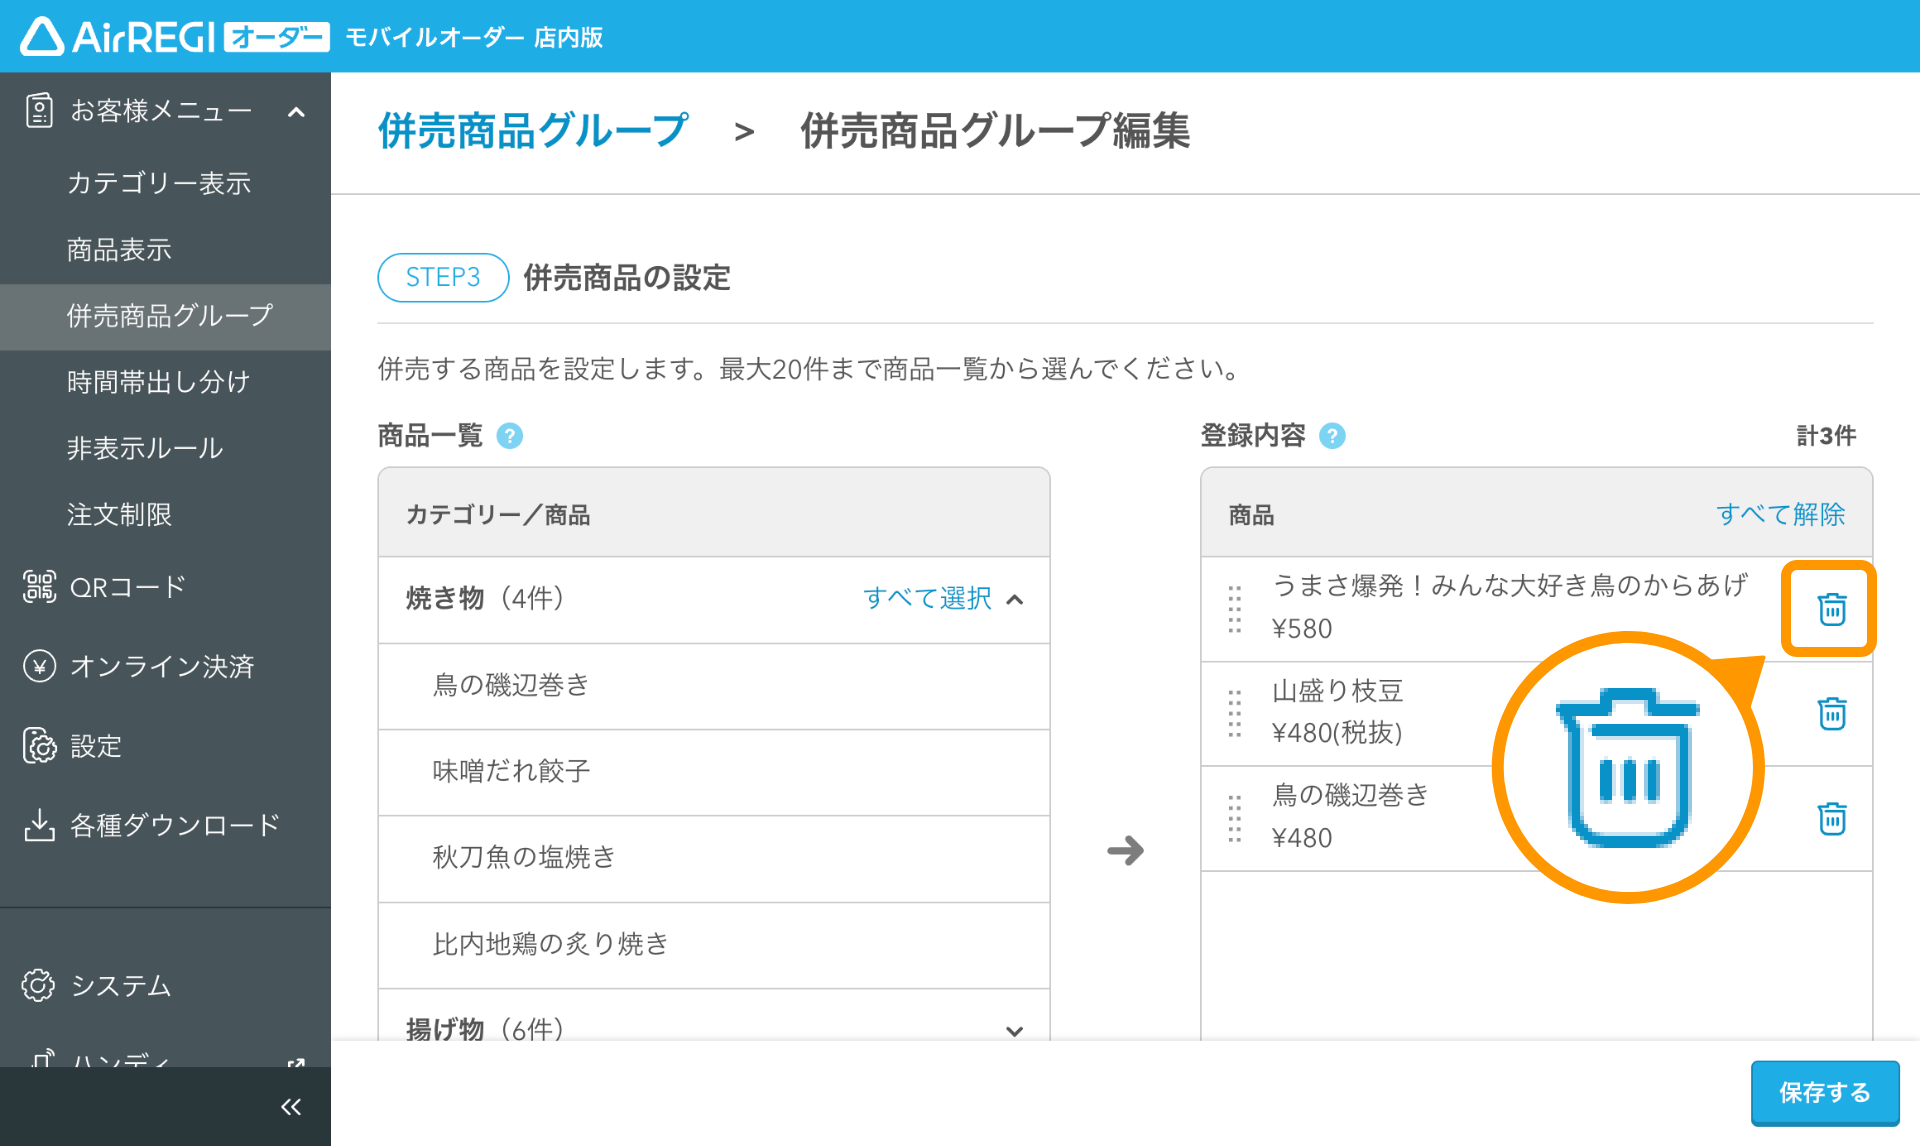Image resolution: width=1920 pixels, height=1146 pixels.
Task: Click the help icon next to 商品一覧
Action: (x=510, y=436)
